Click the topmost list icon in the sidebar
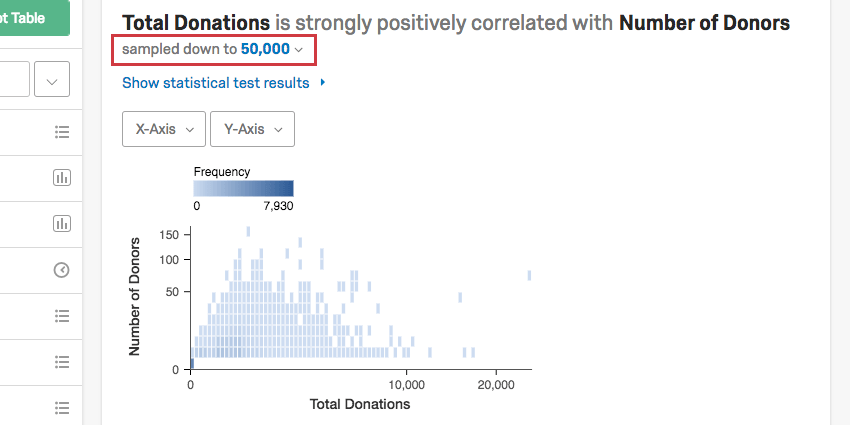 click(62, 132)
